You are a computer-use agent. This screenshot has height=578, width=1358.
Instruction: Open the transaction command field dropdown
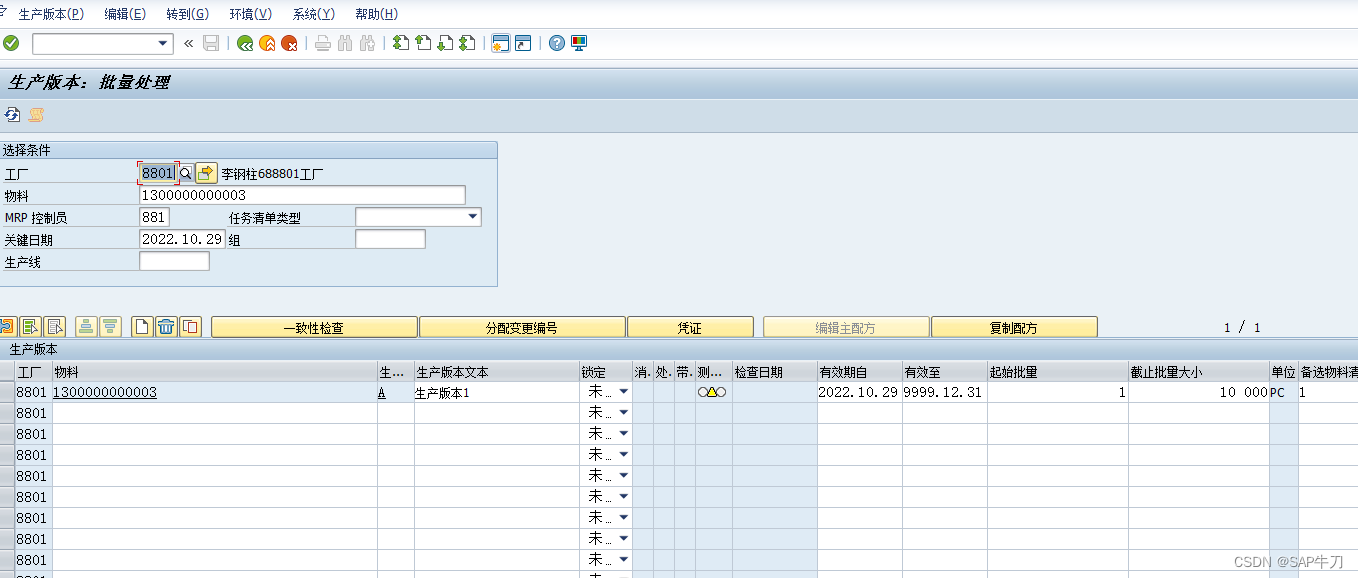click(164, 43)
